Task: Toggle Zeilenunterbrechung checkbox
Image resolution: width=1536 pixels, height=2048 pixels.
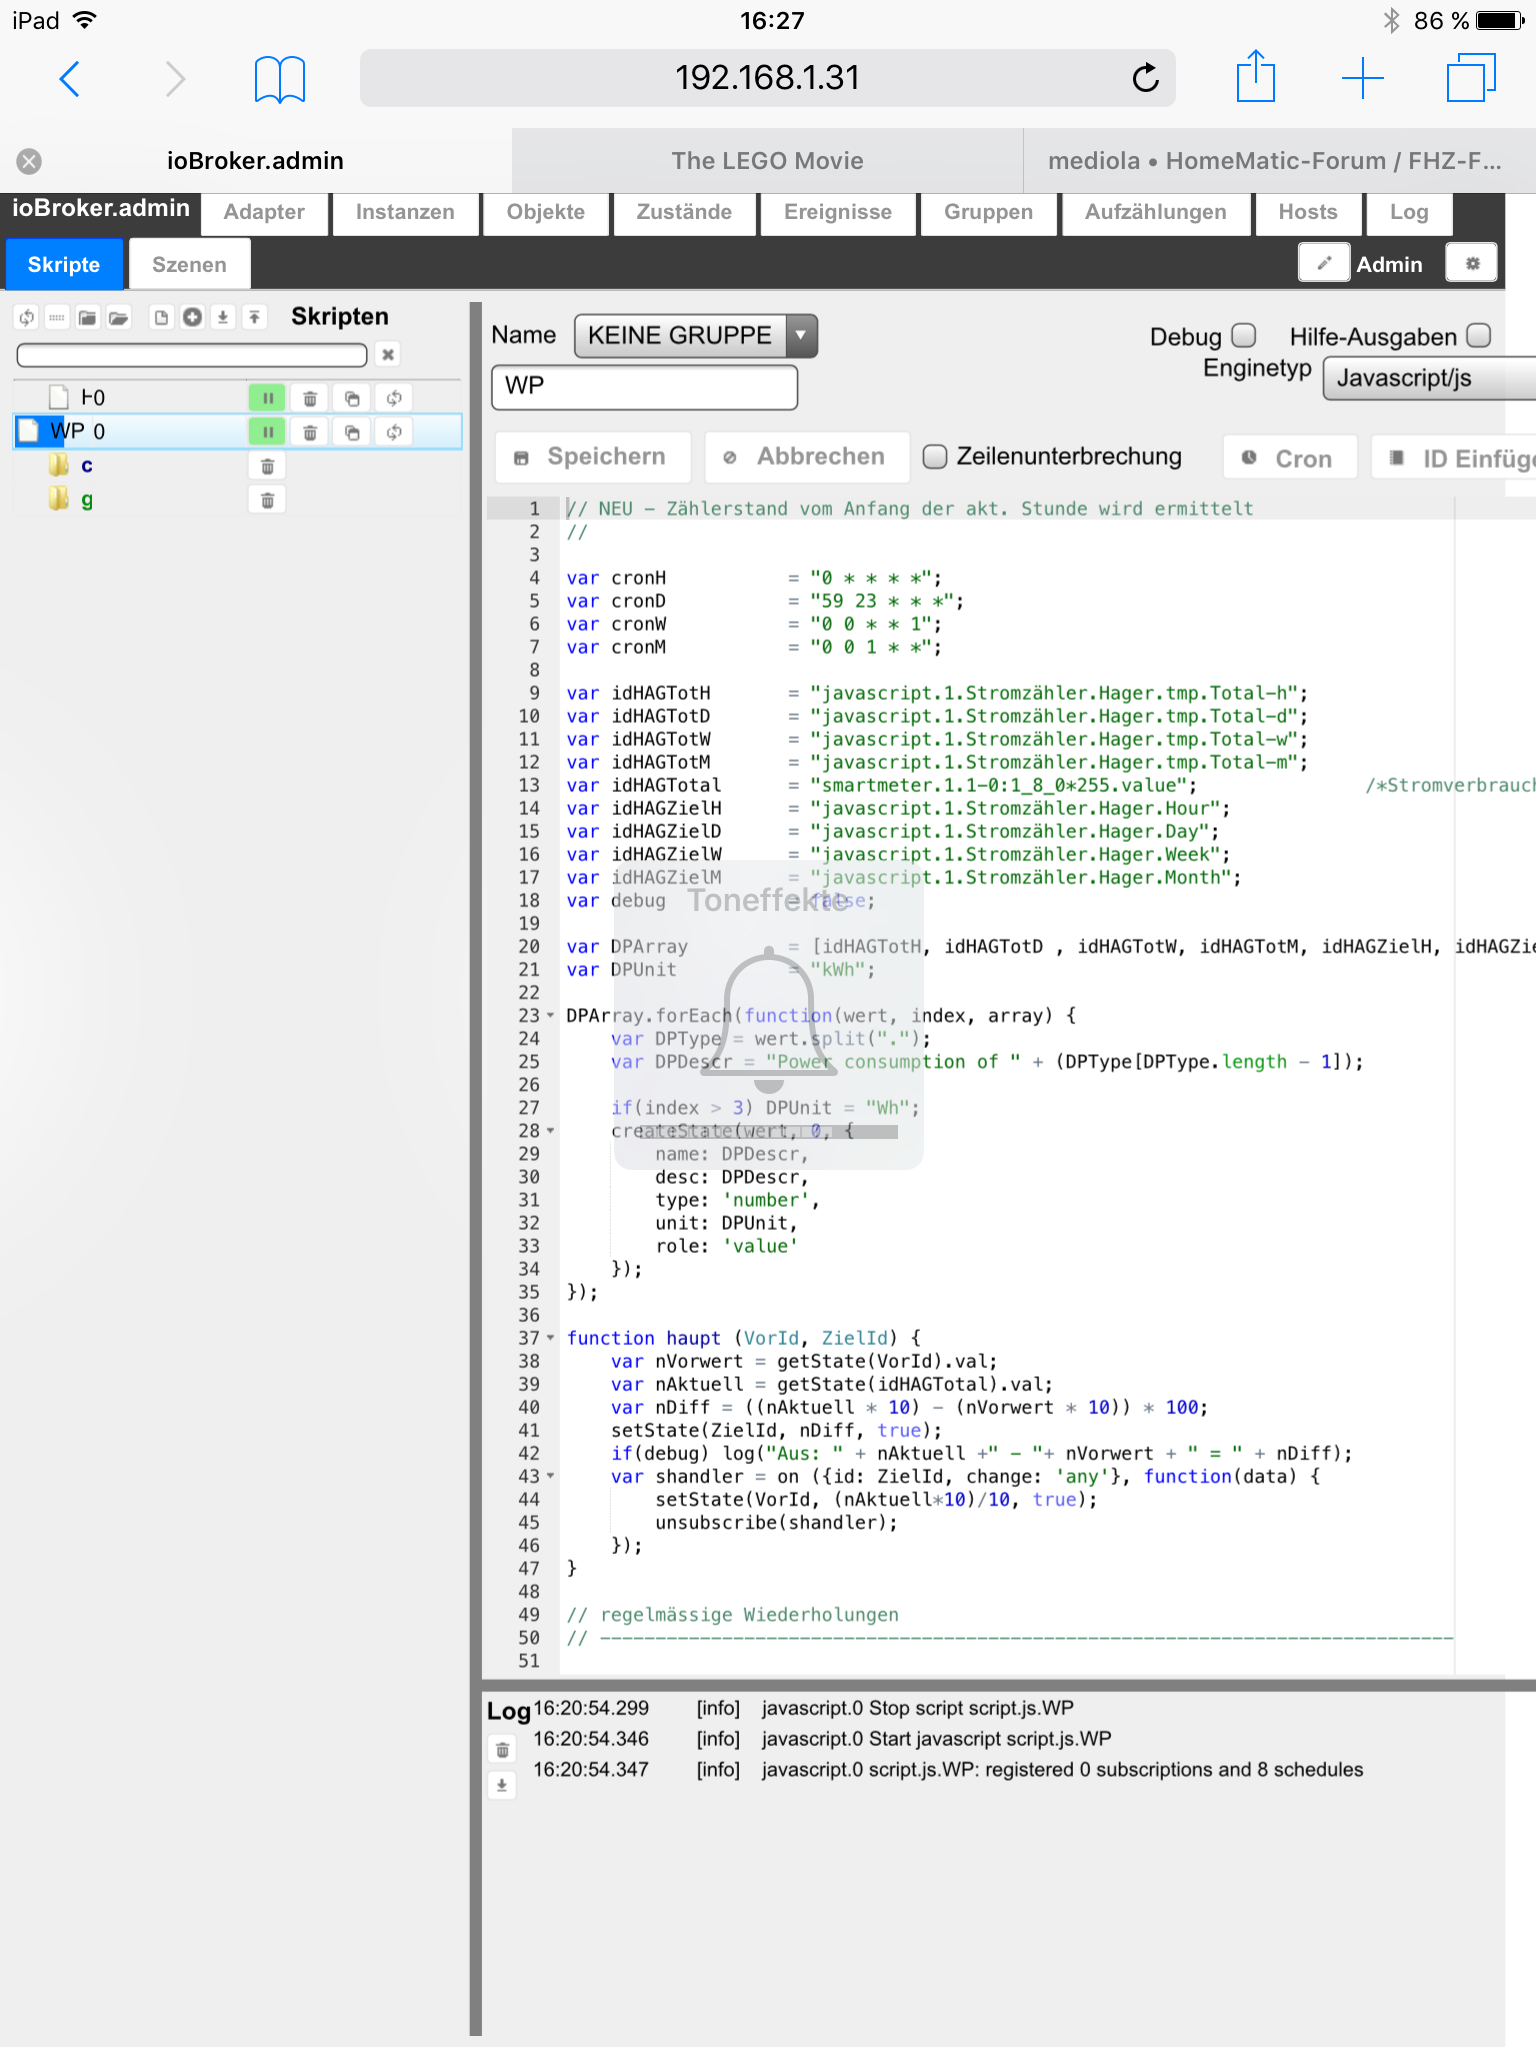Action: point(935,457)
